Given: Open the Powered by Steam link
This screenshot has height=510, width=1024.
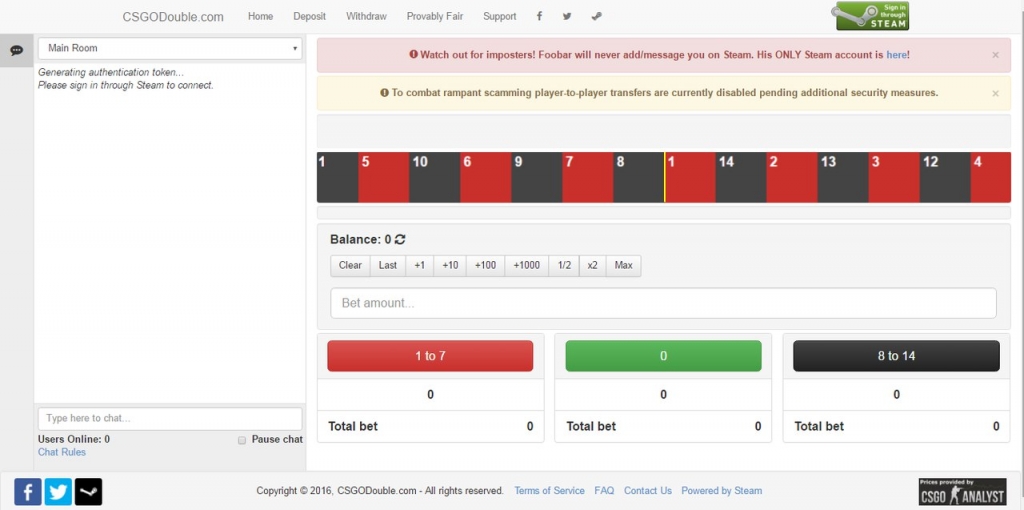Looking at the screenshot, I should 722,490.
